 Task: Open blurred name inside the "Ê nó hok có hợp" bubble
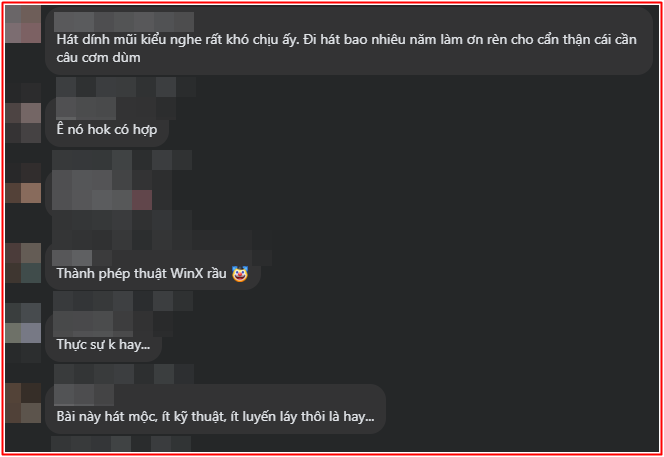86,108
